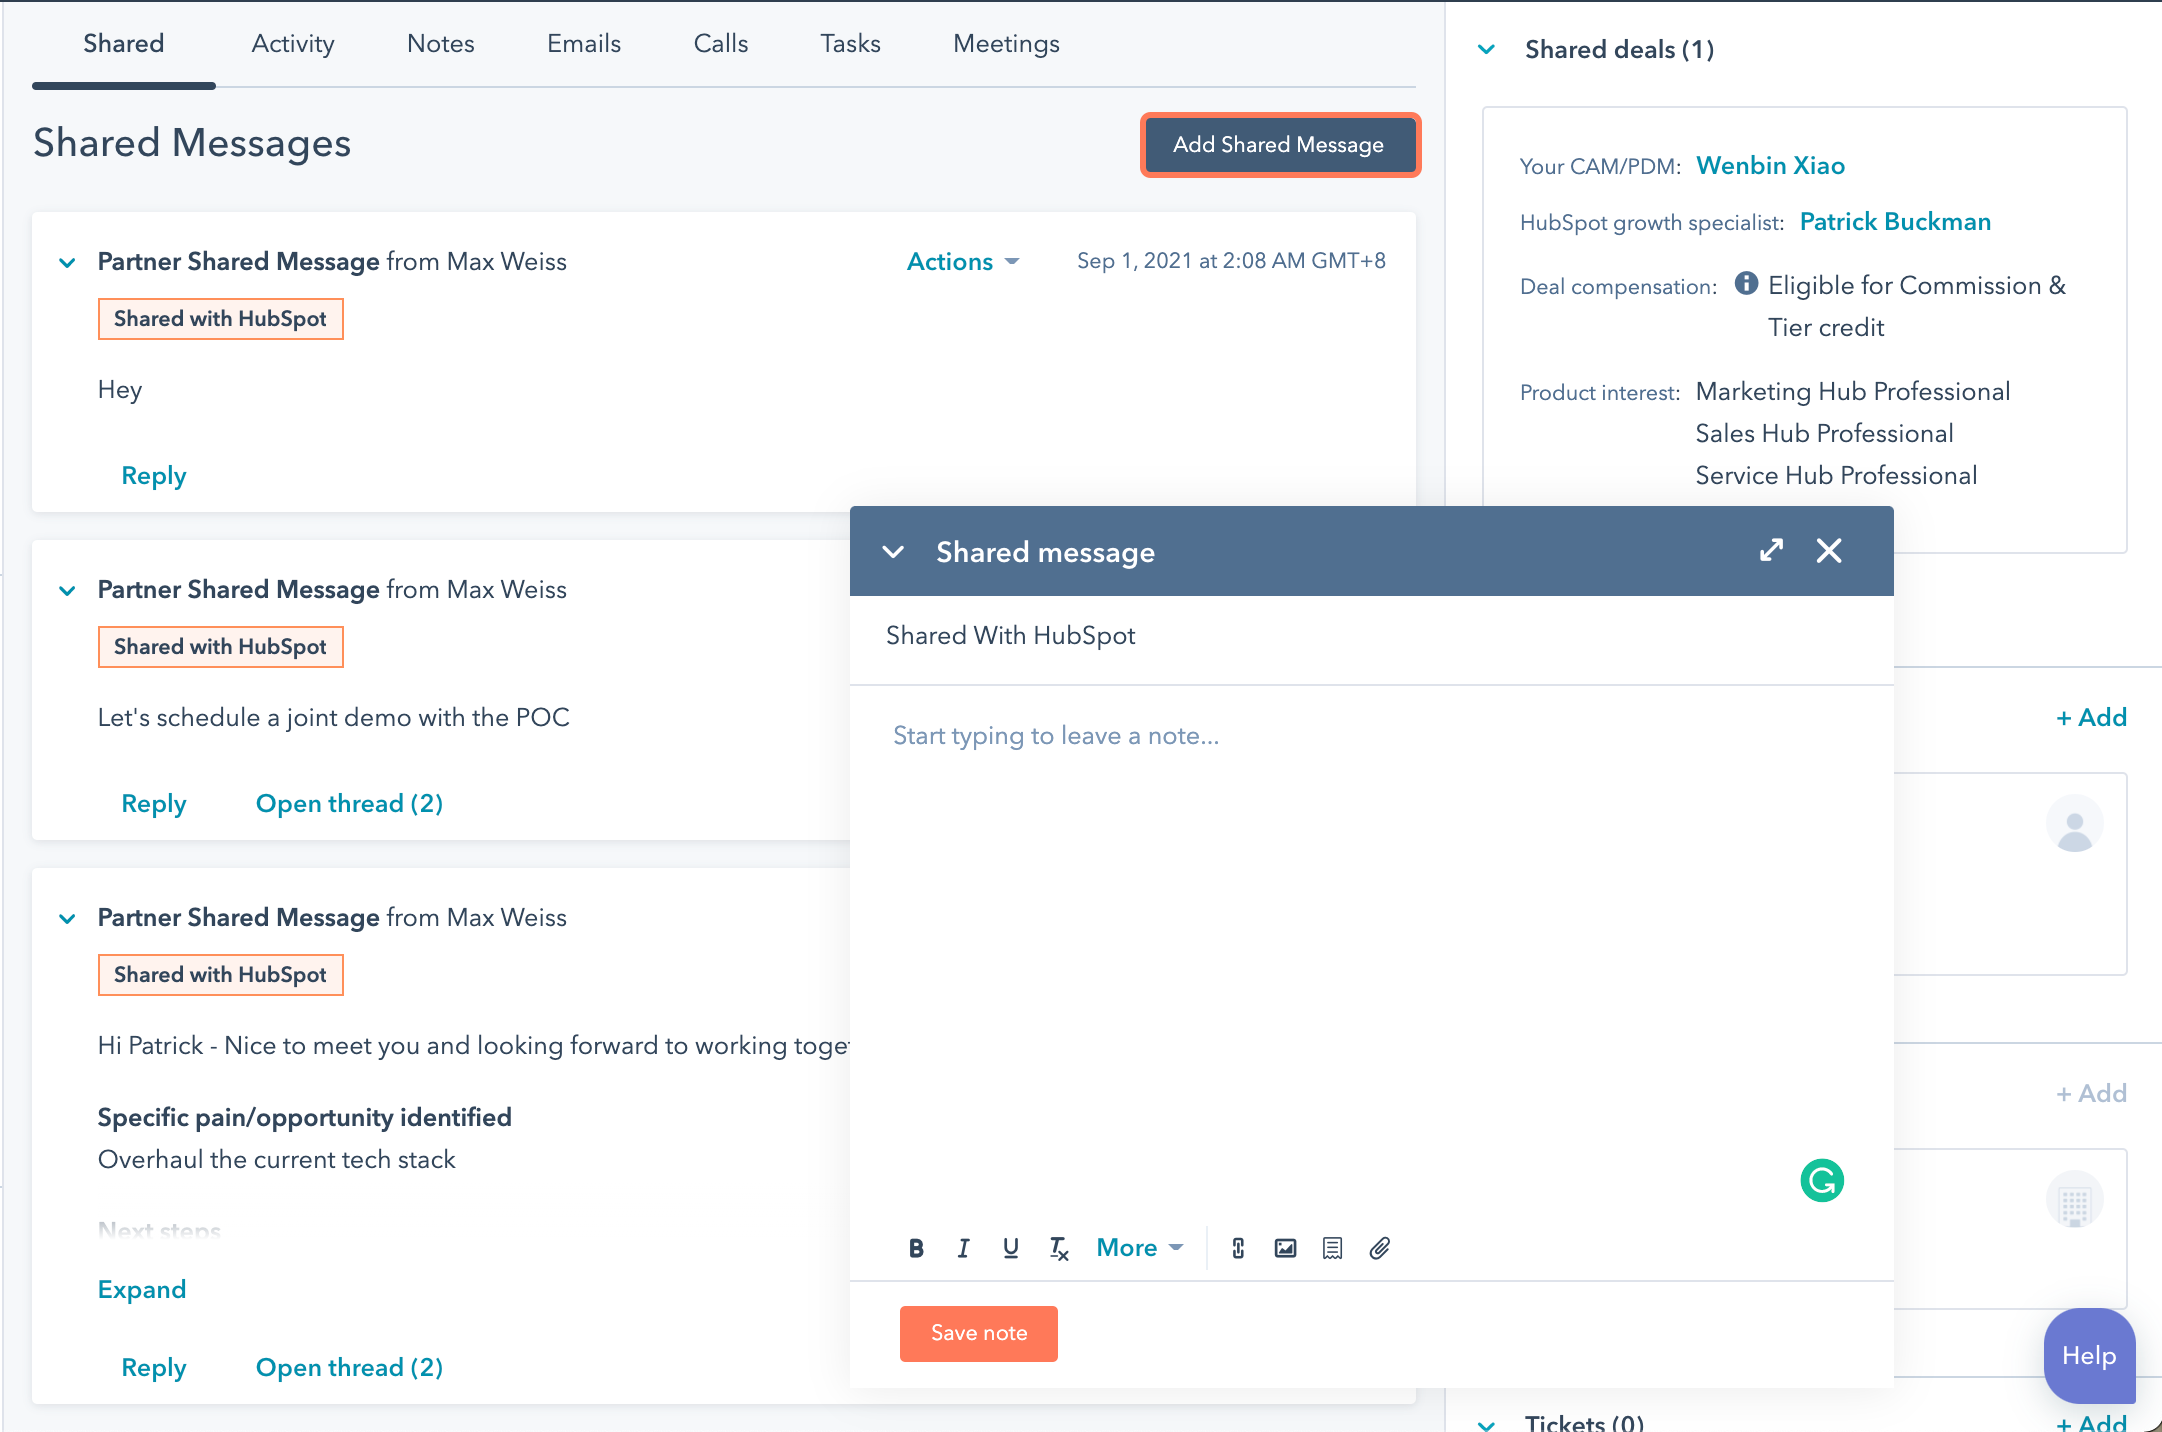Screen dimensions: 2162x1432
Task: Insert a link into the note
Action: [x=1238, y=1248]
